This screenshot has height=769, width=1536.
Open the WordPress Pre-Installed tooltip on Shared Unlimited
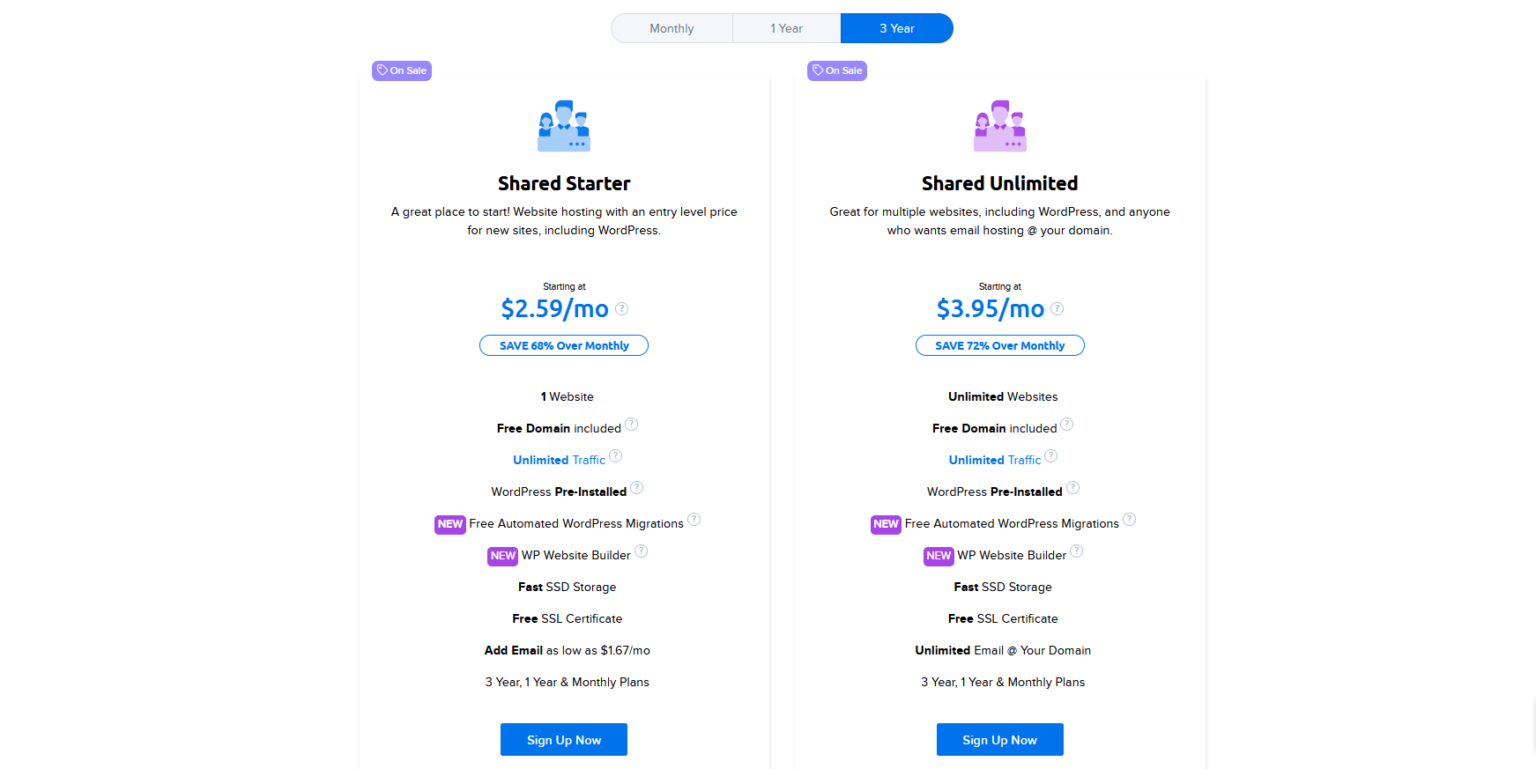(x=1073, y=488)
